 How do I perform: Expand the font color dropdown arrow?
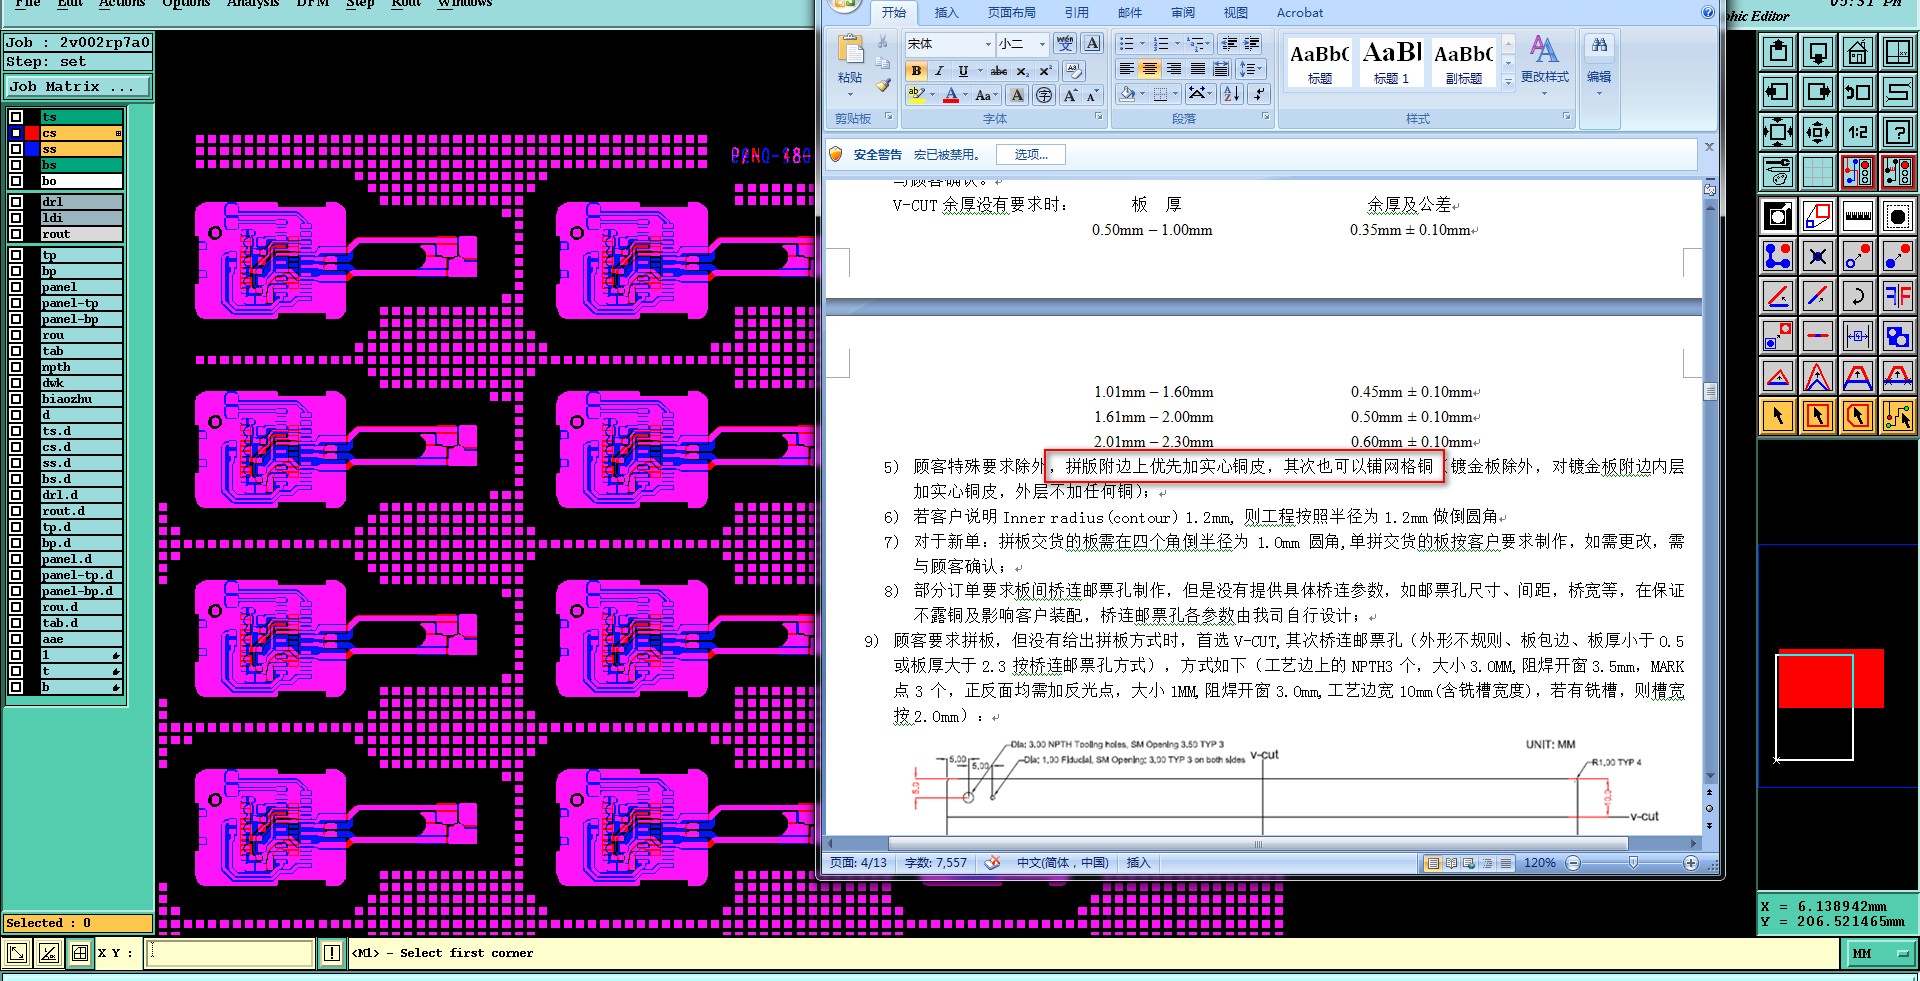pos(965,96)
